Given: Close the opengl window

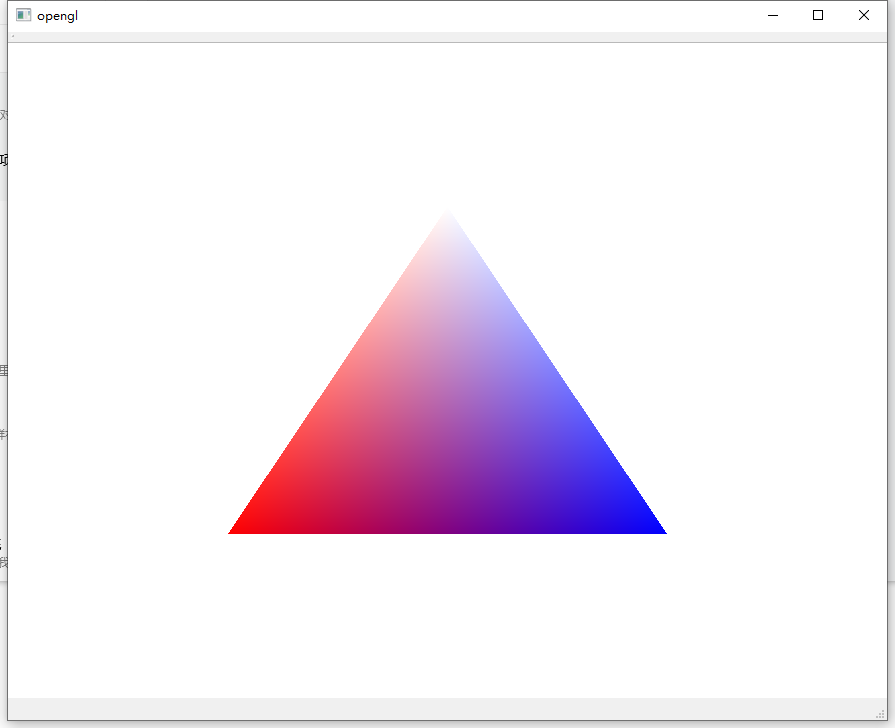Looking at the screenshot, I should pos(863,15).
